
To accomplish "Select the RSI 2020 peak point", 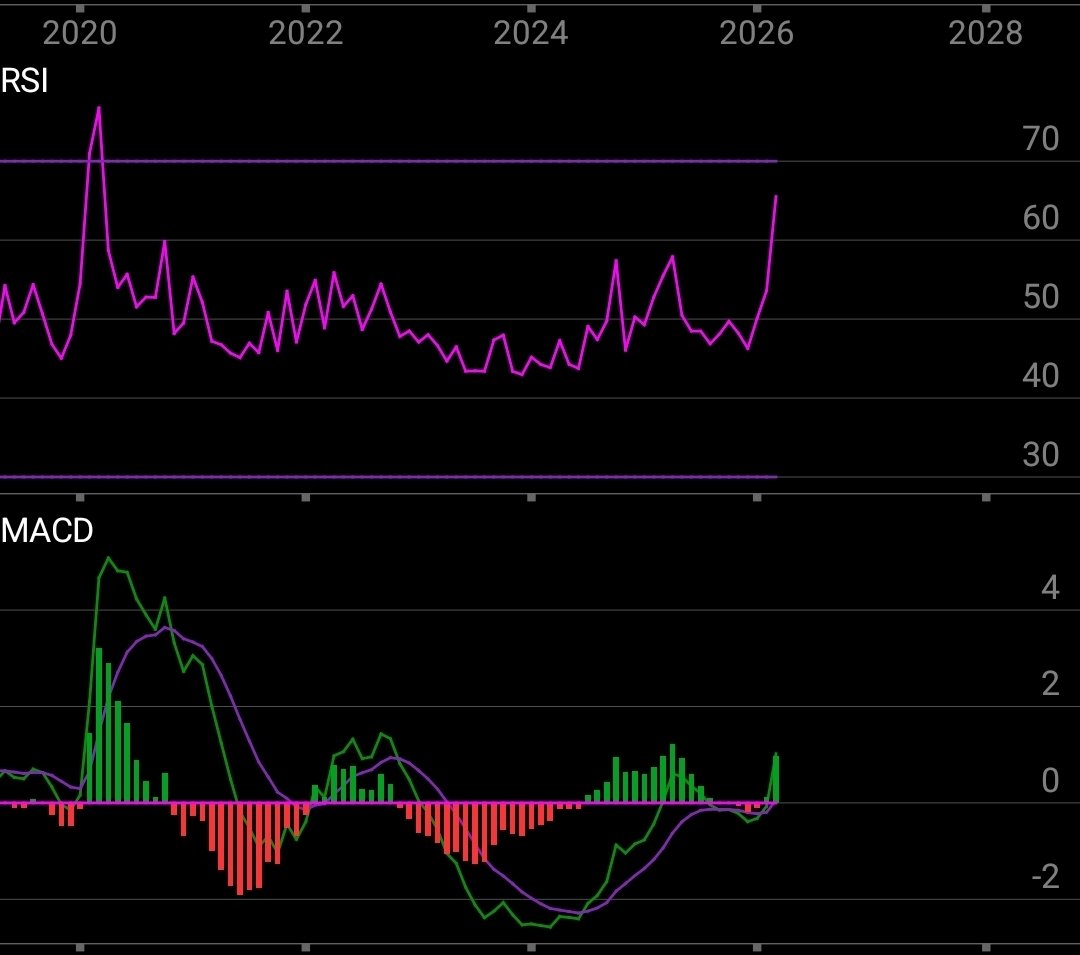I will coord(98,107).
